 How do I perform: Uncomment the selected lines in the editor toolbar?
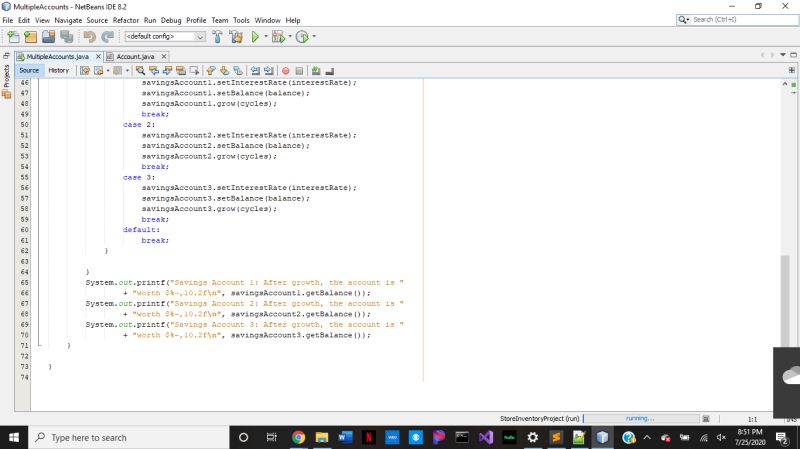coord(330,71)
